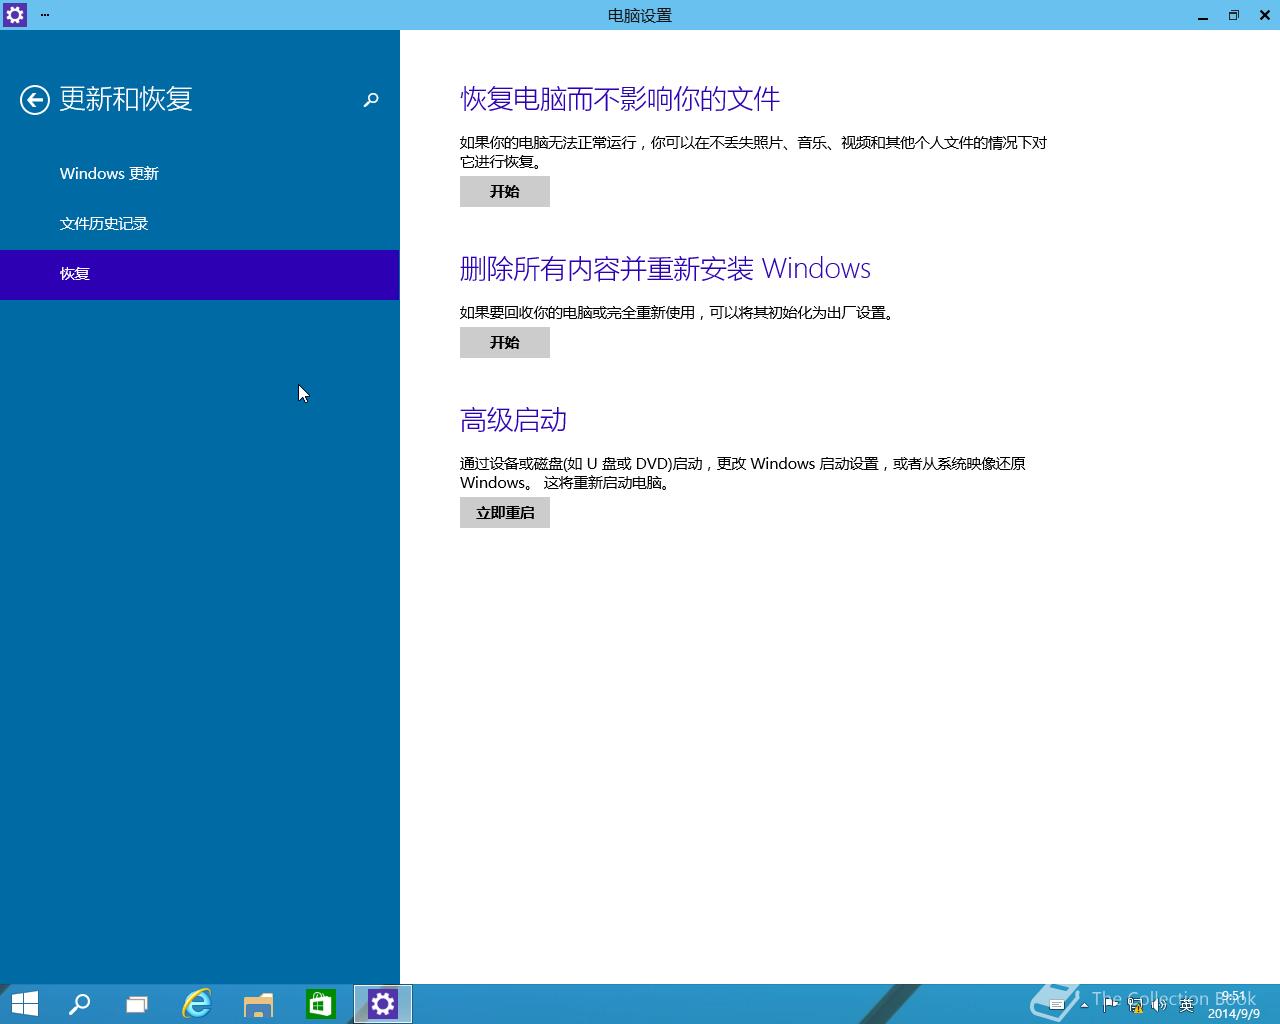Screen dimensions: 1280x1024
Task: Click the network warning tray icon
Action: pos(1135,1004)
